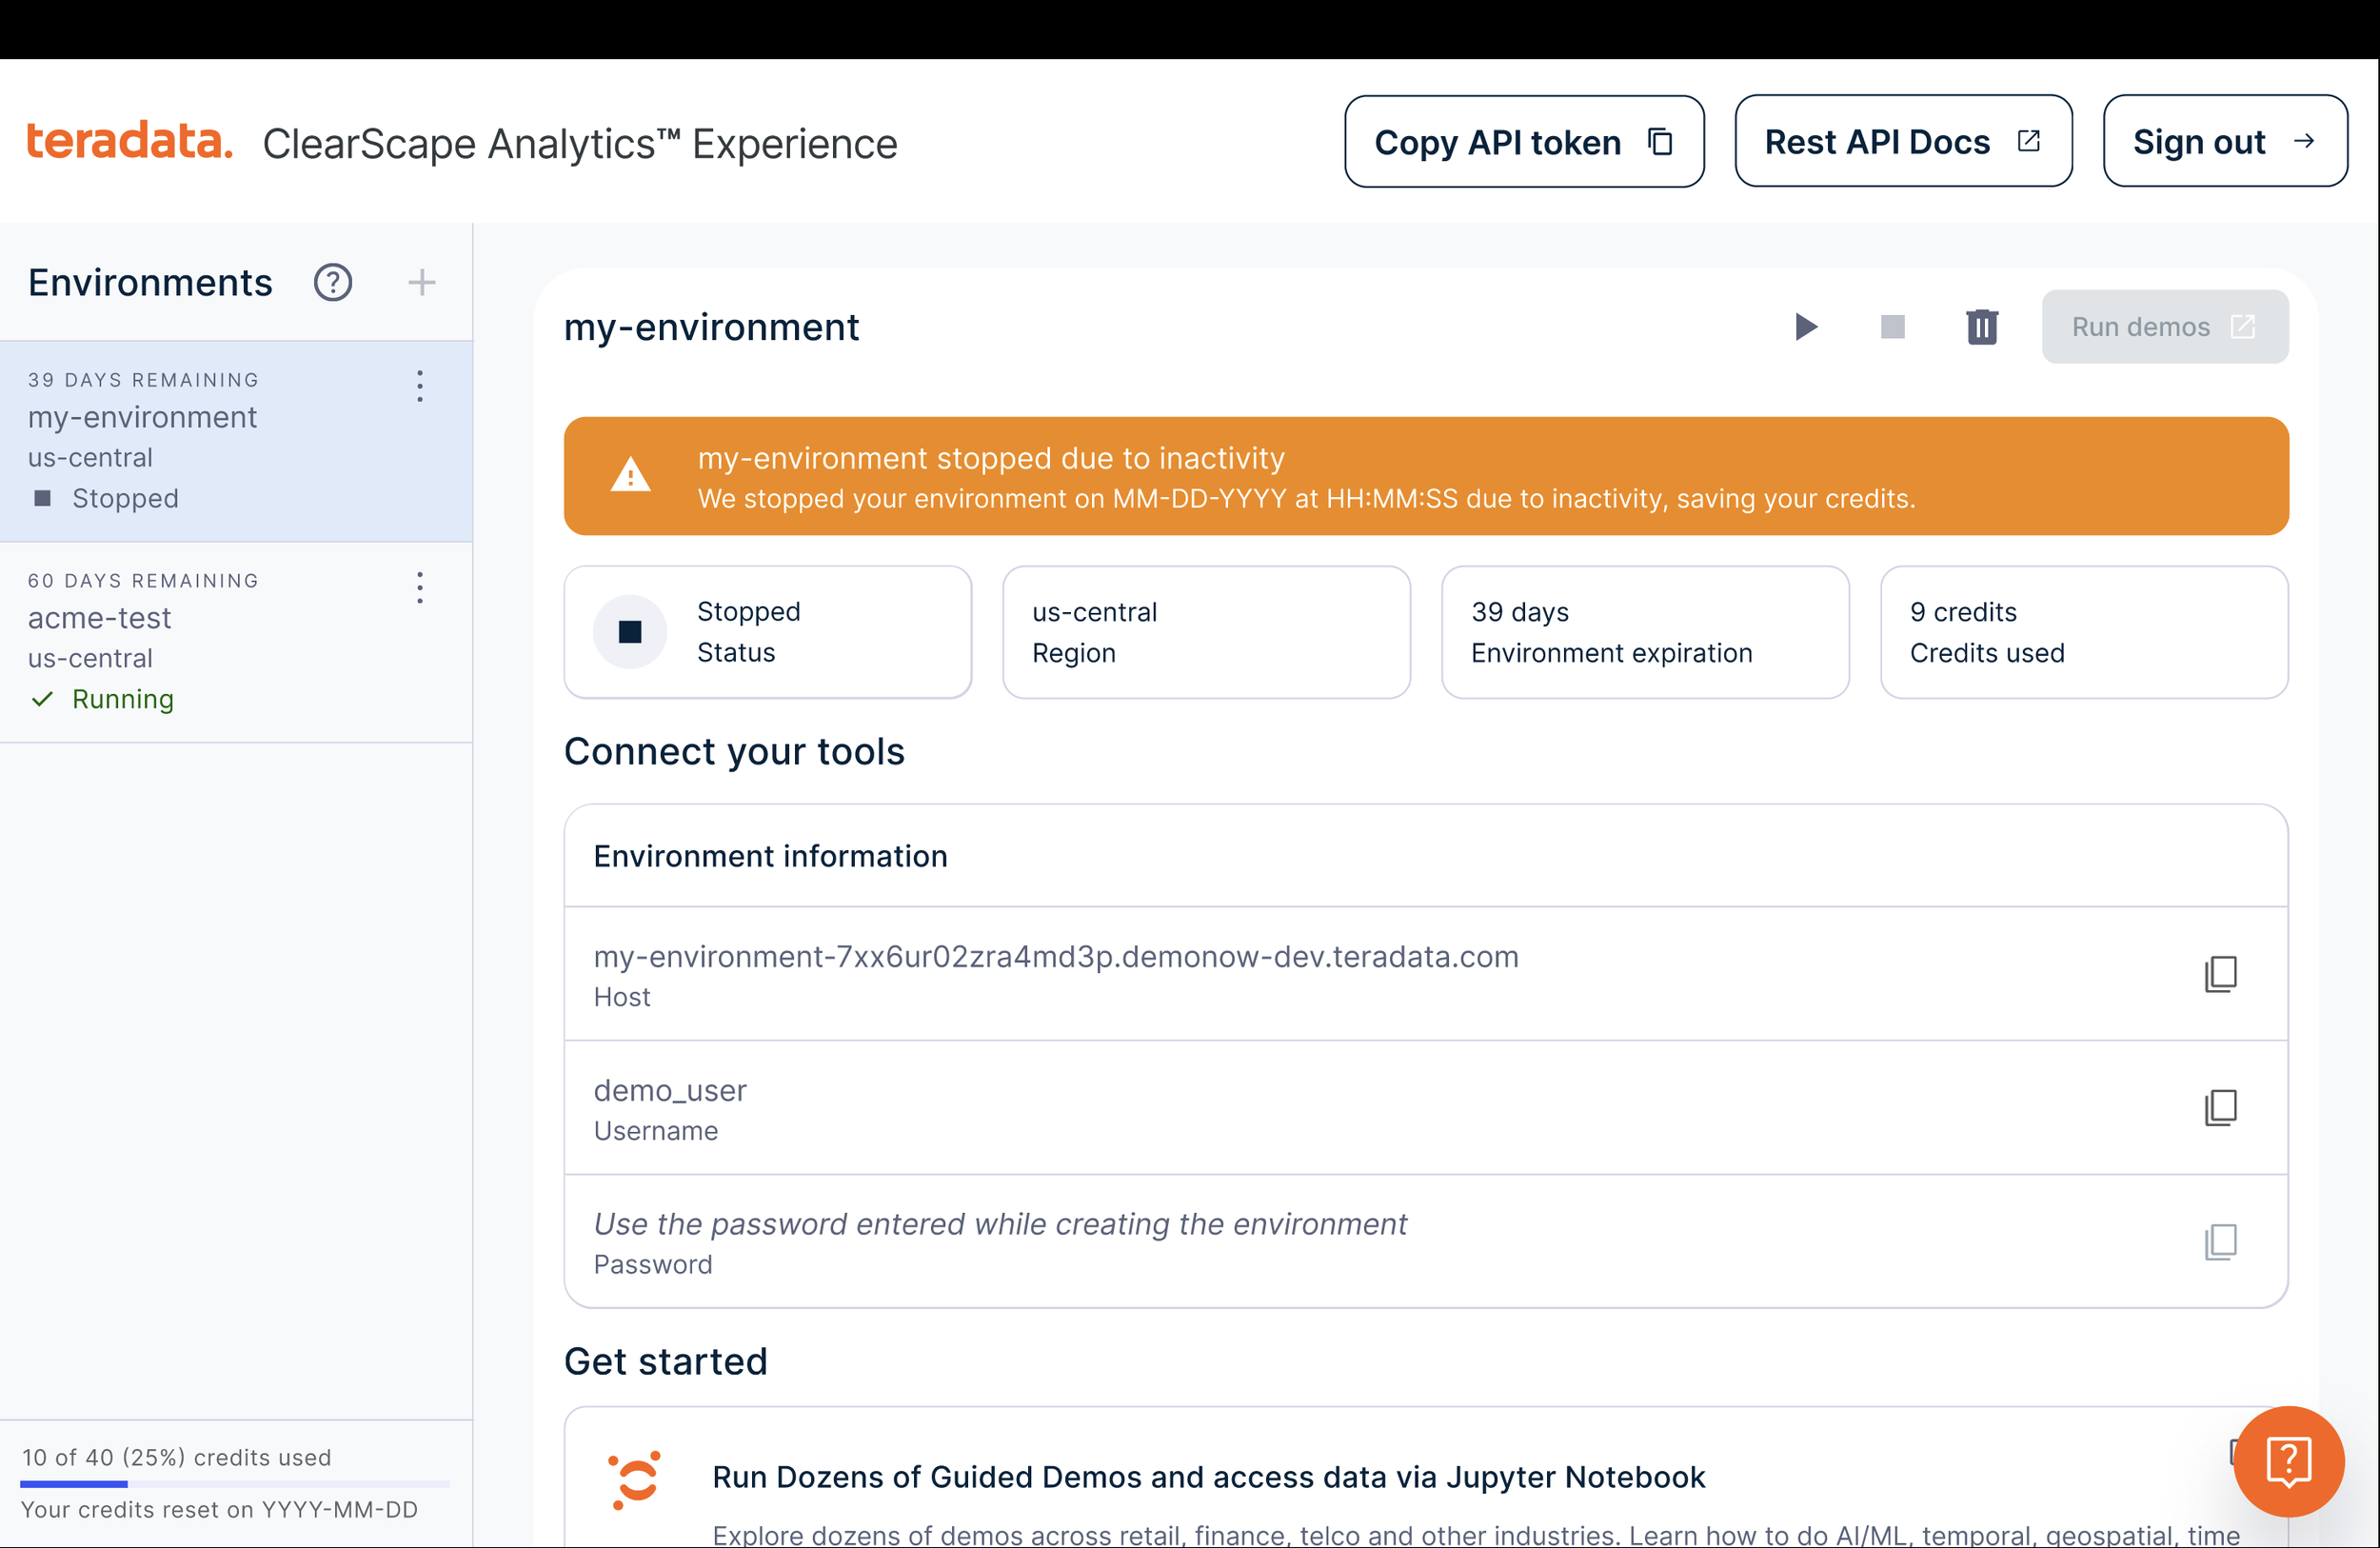This screenshot has width=2380, height=1548.
Task: Click the 9 credits used card
Action: tap(2084, 632)
